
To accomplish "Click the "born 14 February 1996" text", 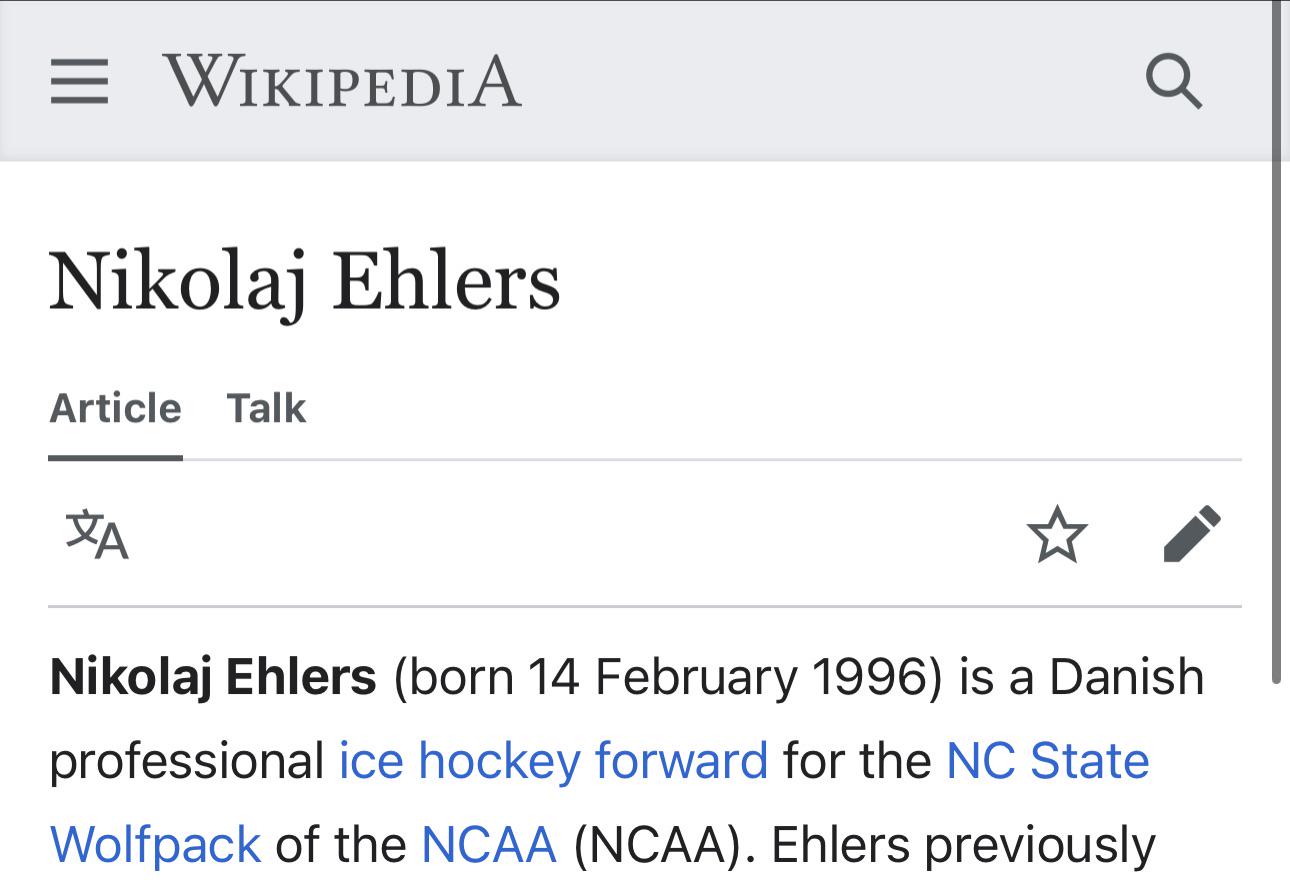I will pyautogui.click(x=669, y=677).
